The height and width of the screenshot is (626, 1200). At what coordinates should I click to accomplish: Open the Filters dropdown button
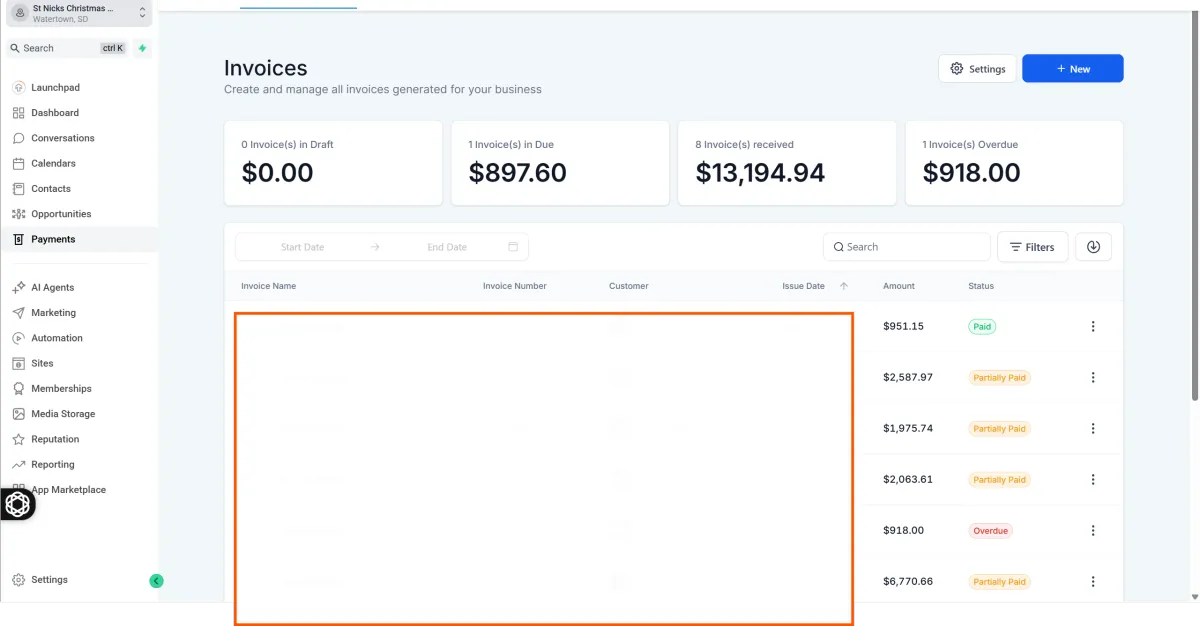tap(1032, 247)
